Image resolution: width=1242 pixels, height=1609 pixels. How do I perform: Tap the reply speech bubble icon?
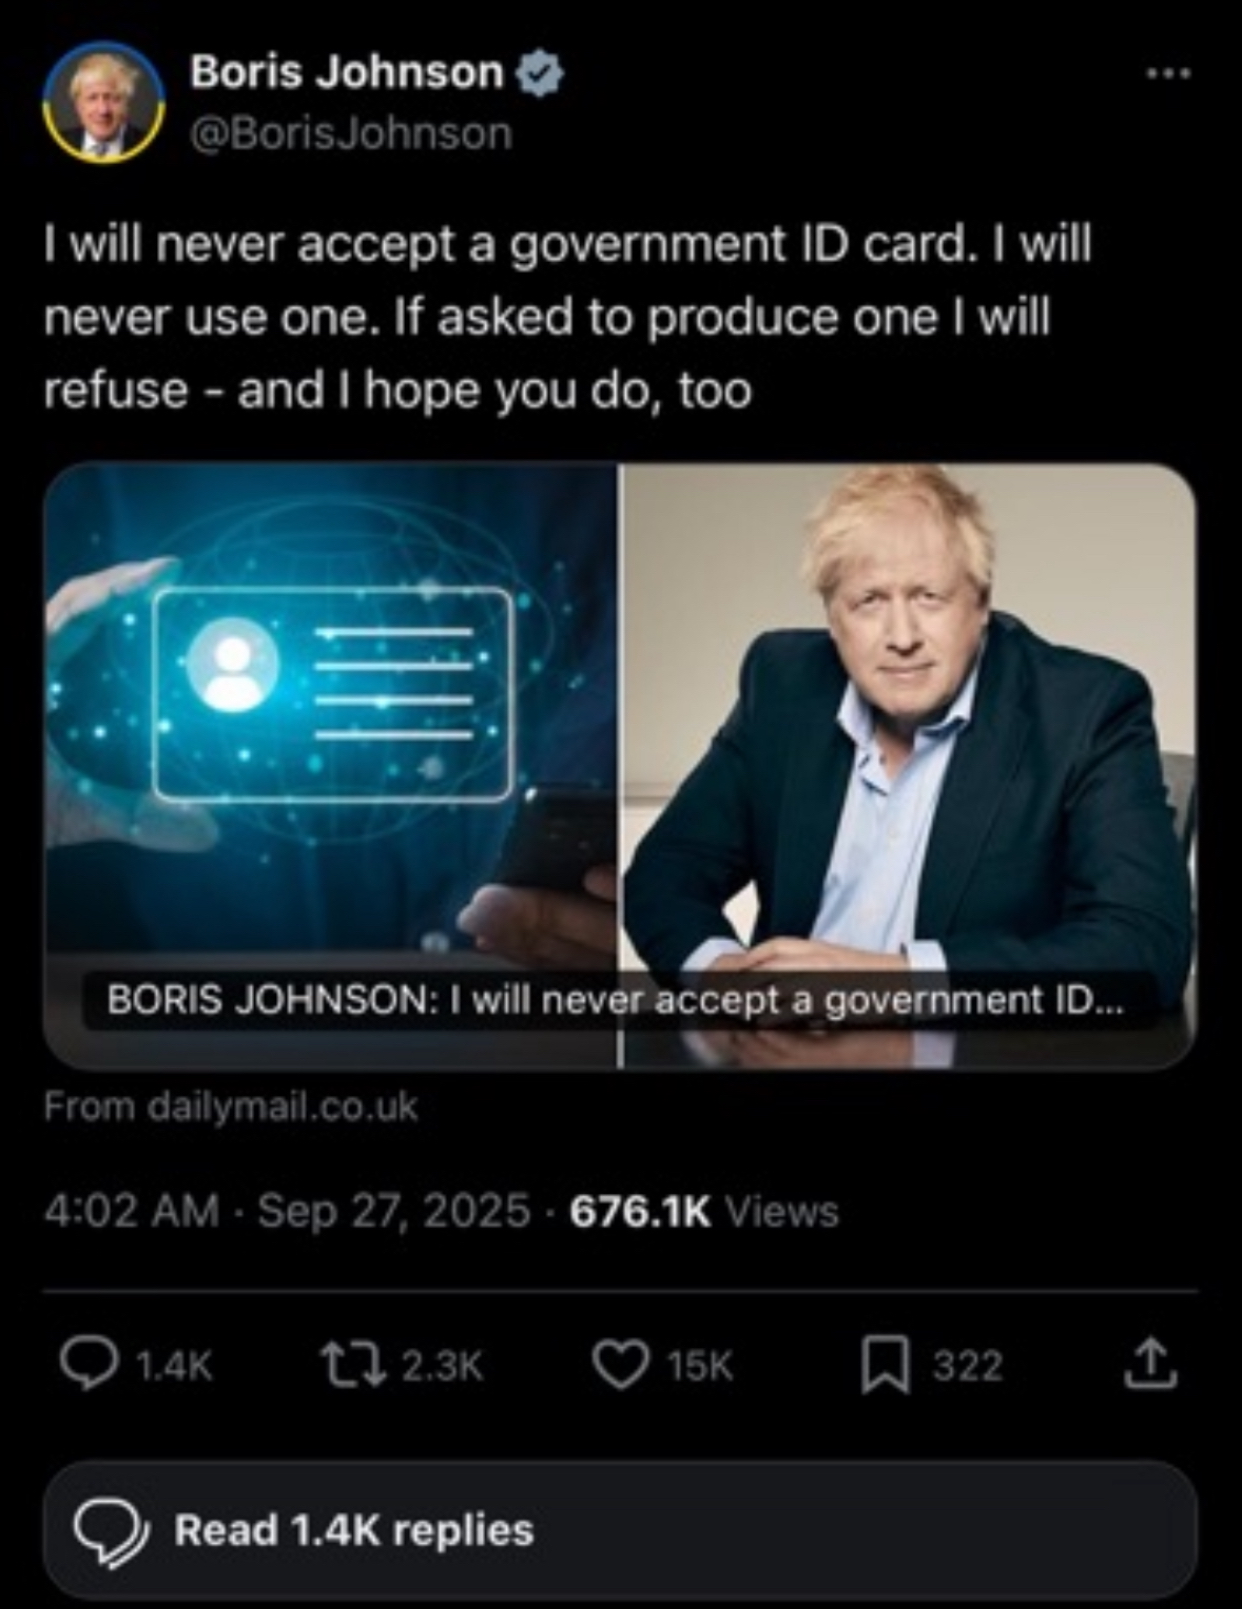pos(88,1365)
